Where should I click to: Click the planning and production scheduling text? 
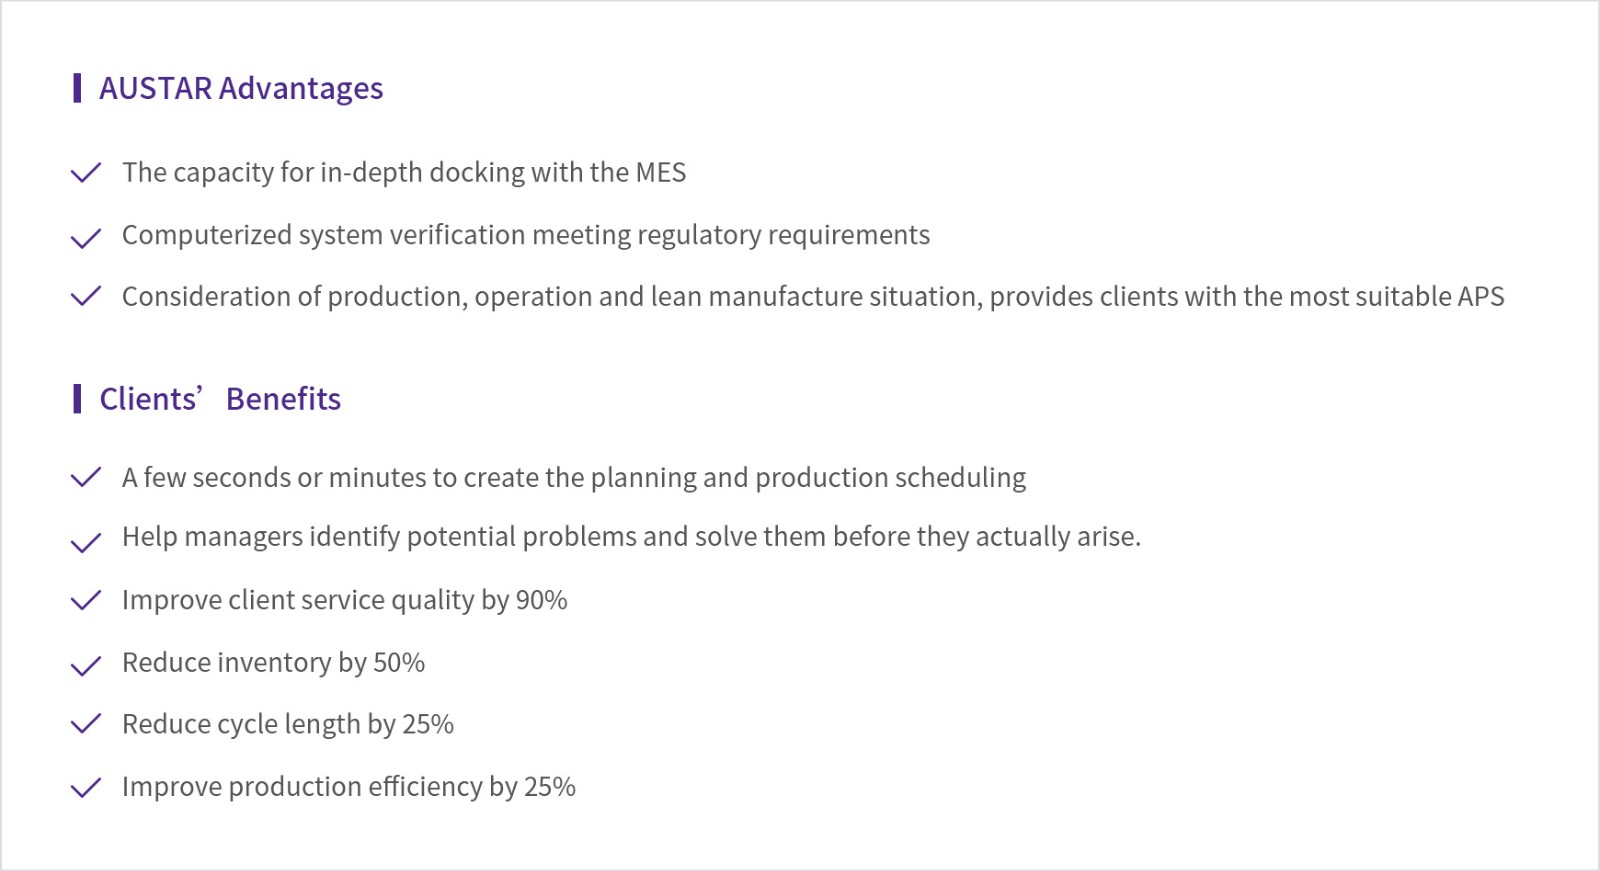pos(574,478)
